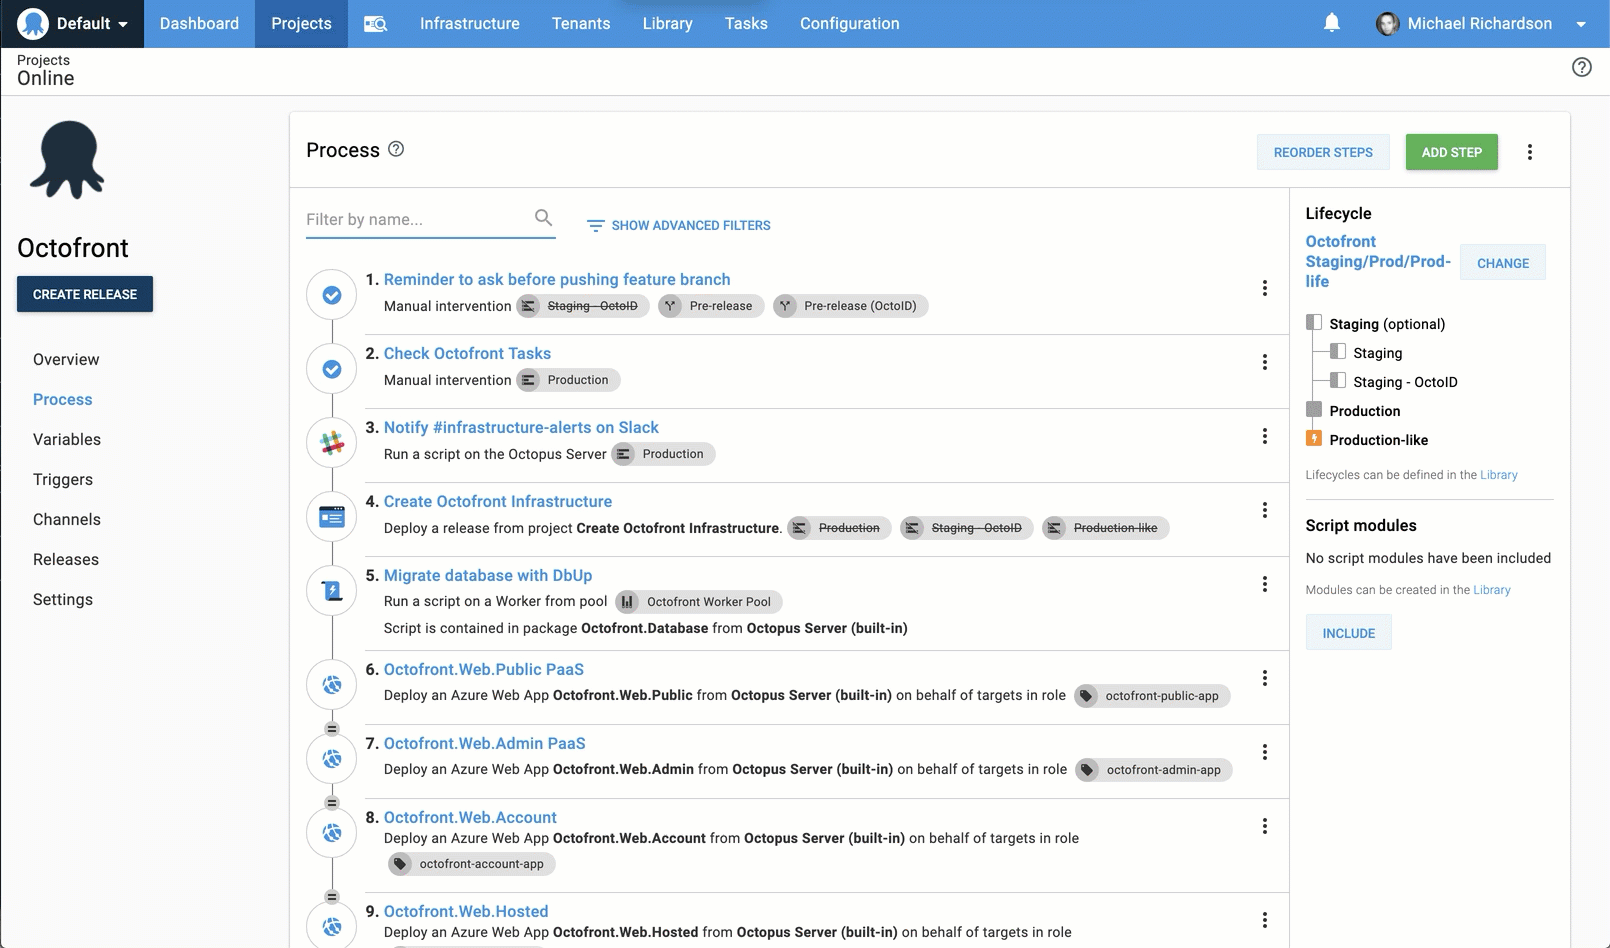Open overflow menu for Migrate database step

(1265, 584)
